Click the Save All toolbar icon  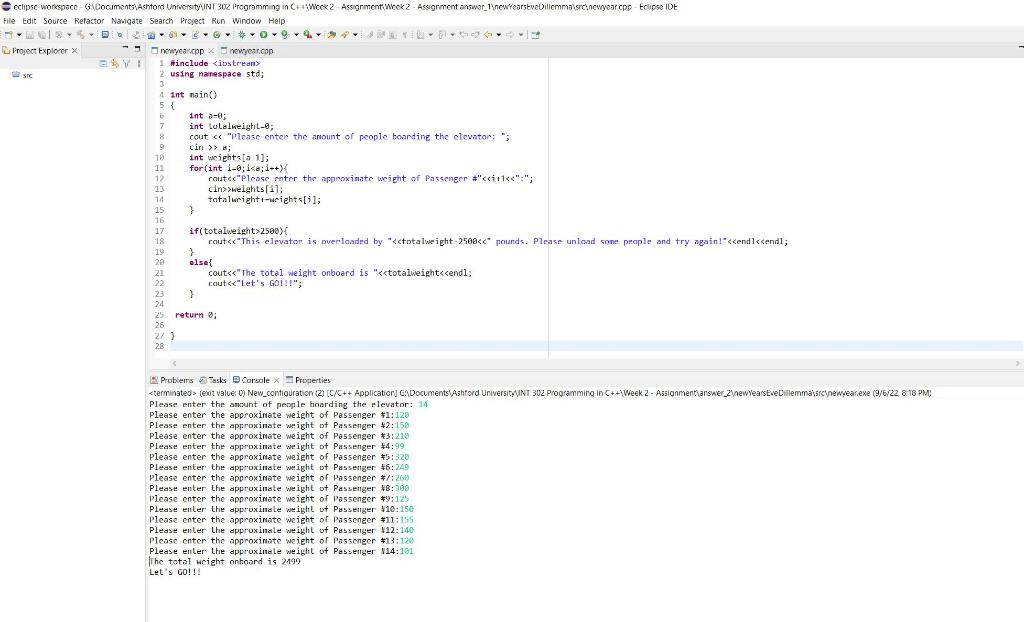41,35
